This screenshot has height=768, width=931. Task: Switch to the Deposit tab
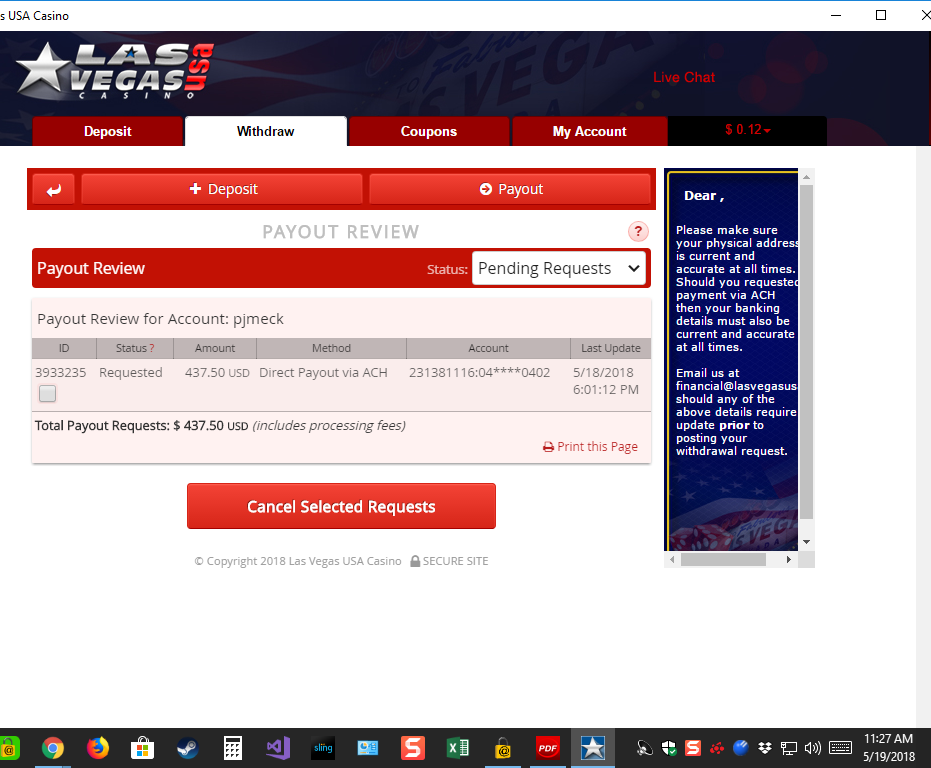107,131
